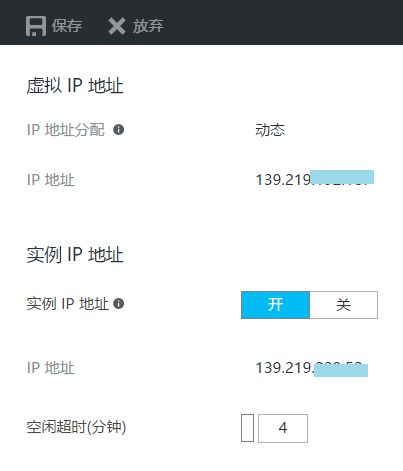Click info icon beside 实例 IP 地址
This screenshot has height=471, width=403.
[x=119, y=303]
